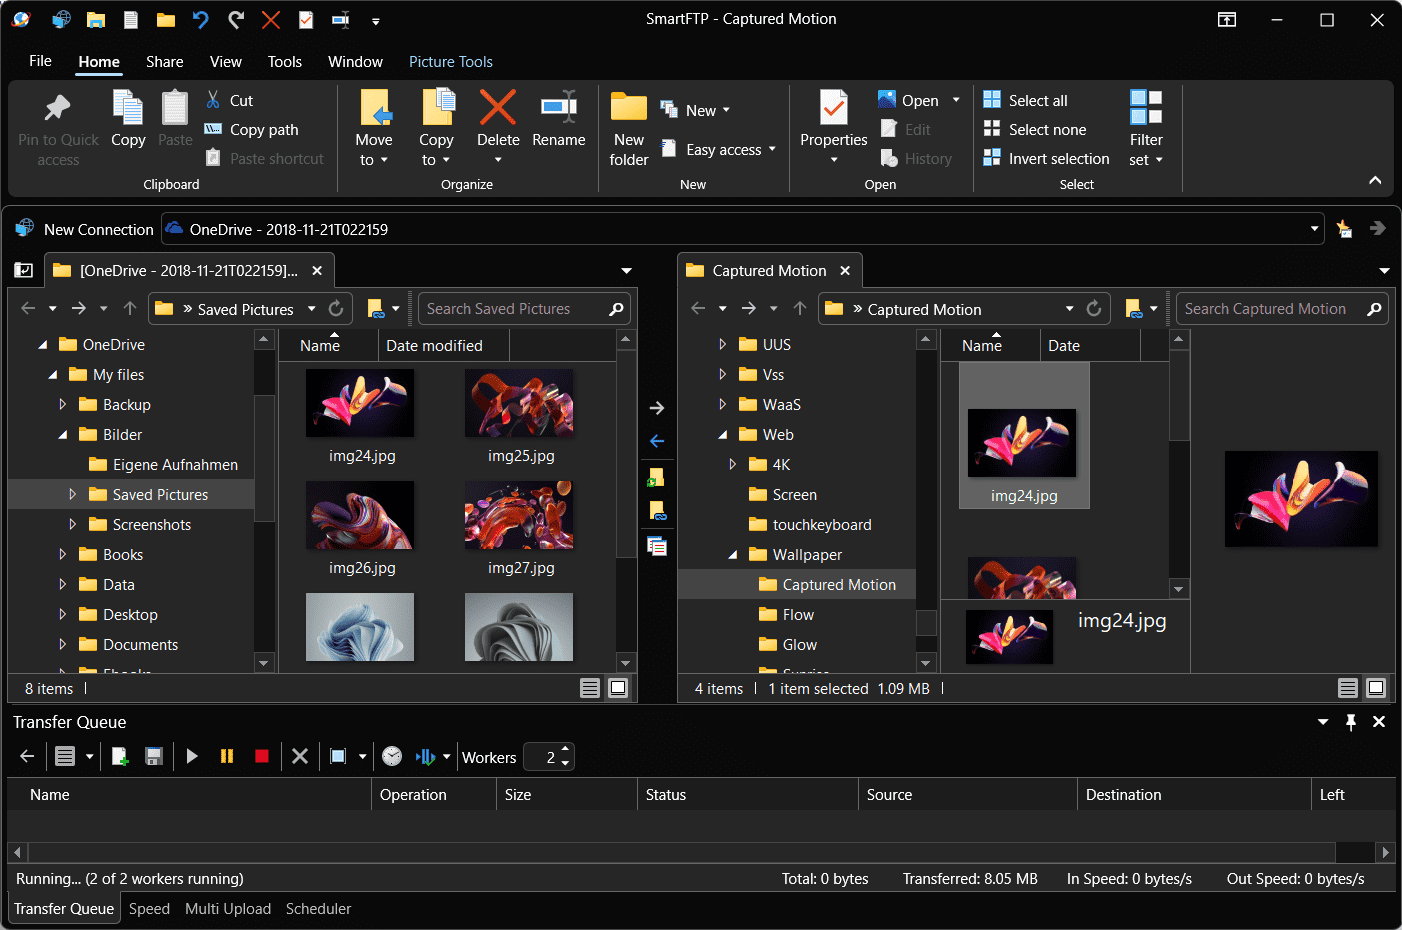Refresh the Saved Pictures pane

[x=336, y=309]
